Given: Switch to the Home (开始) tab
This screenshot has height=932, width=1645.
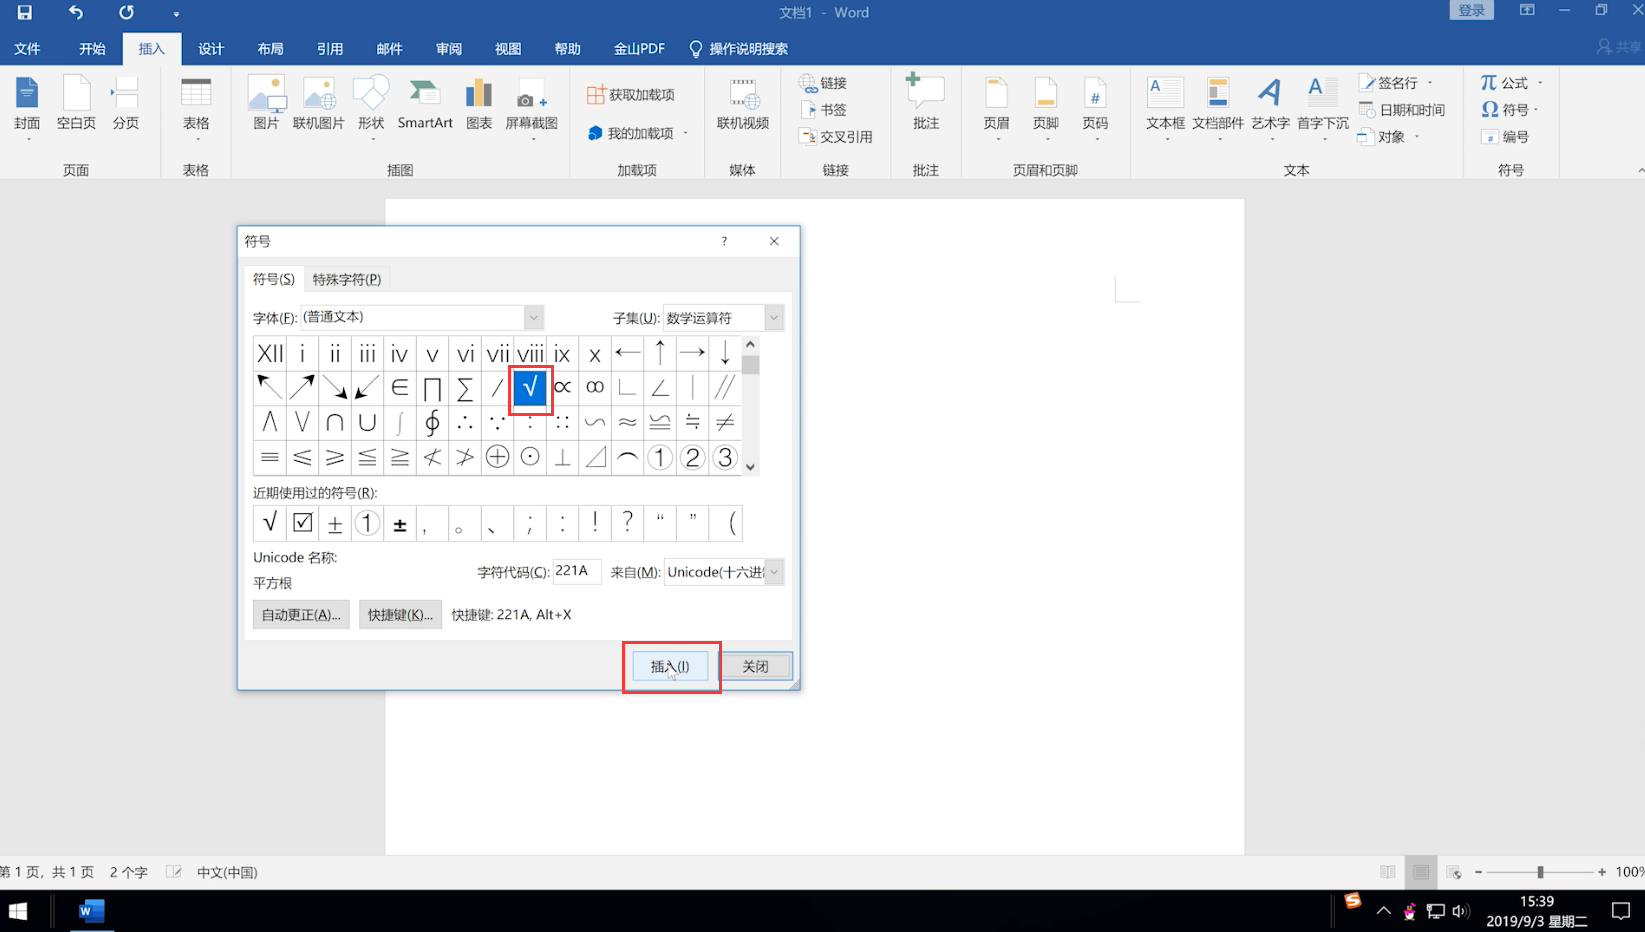Looking at the screenshot, I should (x=92, y=49).
